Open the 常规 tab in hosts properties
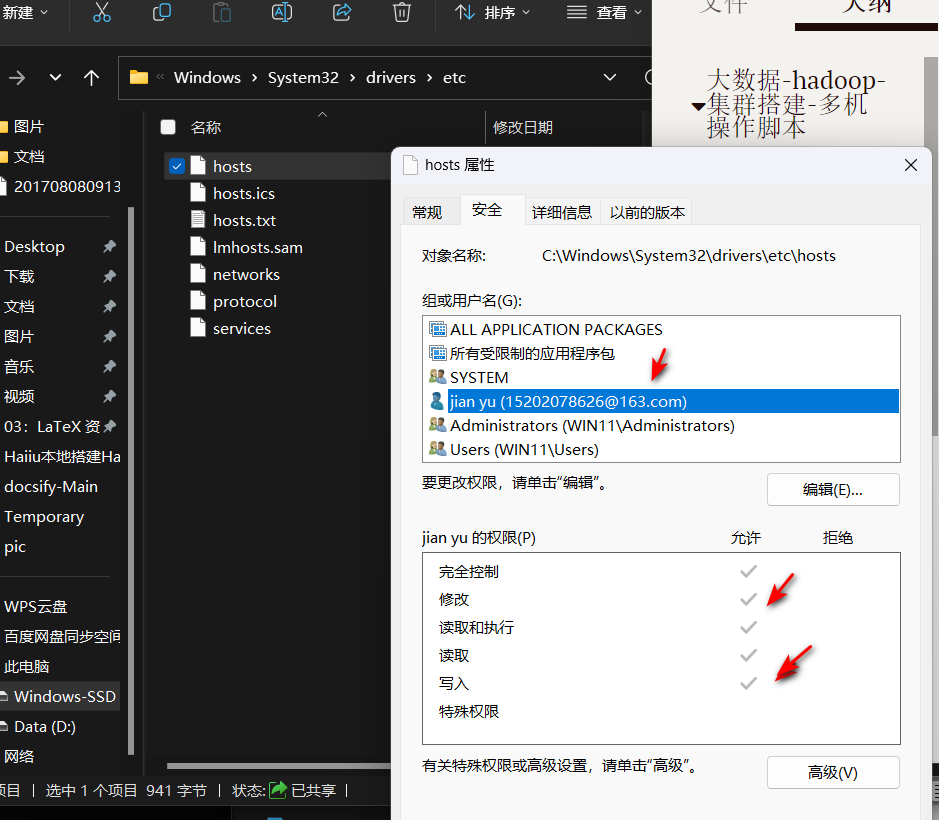Viewport: 939px width, 820px height. point(427,212)
